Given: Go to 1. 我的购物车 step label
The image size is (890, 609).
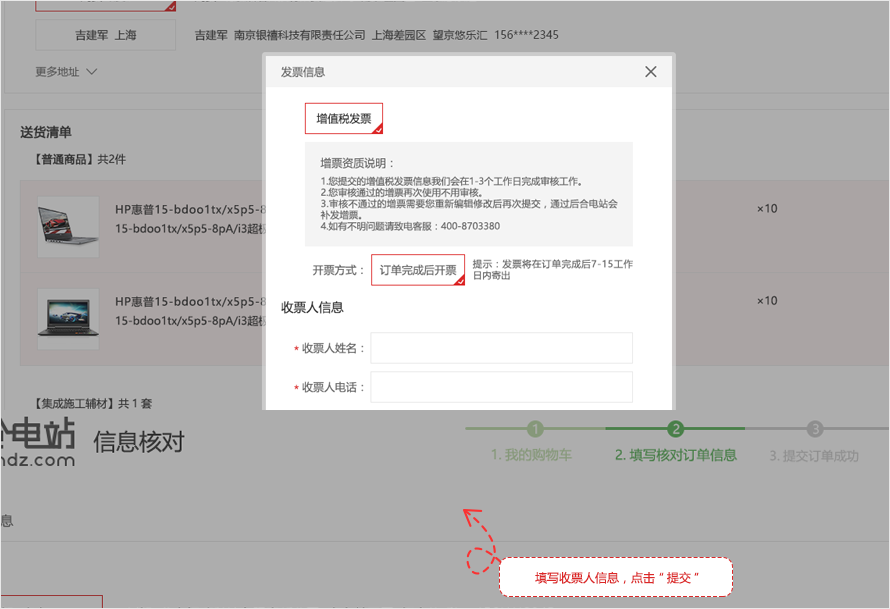Looking at the screenshot, I should point(531,455).
